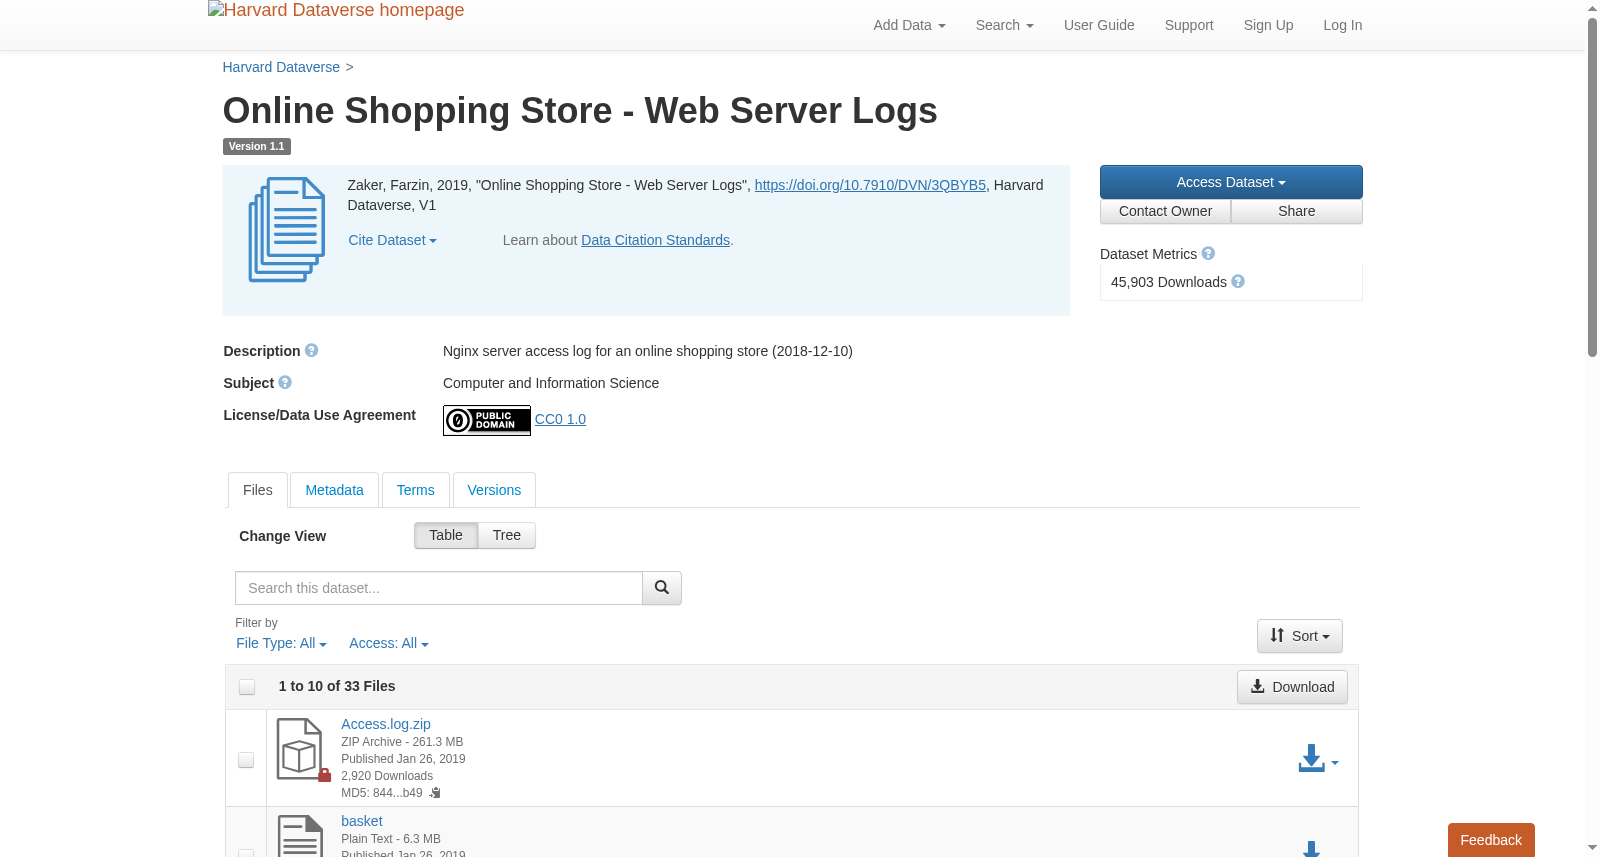
Task: Click the Description help question mark icon
Action: click(x=312, y=351)
